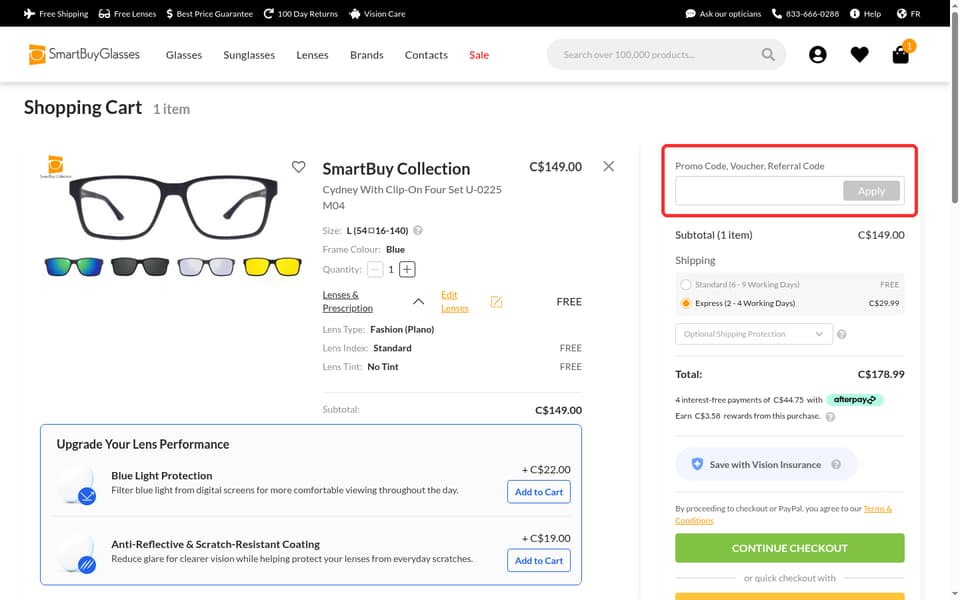This screenshot has height=600, width=960.
Task: Click the Blue Light Protection lens icon
Action: tap(78, 484)
